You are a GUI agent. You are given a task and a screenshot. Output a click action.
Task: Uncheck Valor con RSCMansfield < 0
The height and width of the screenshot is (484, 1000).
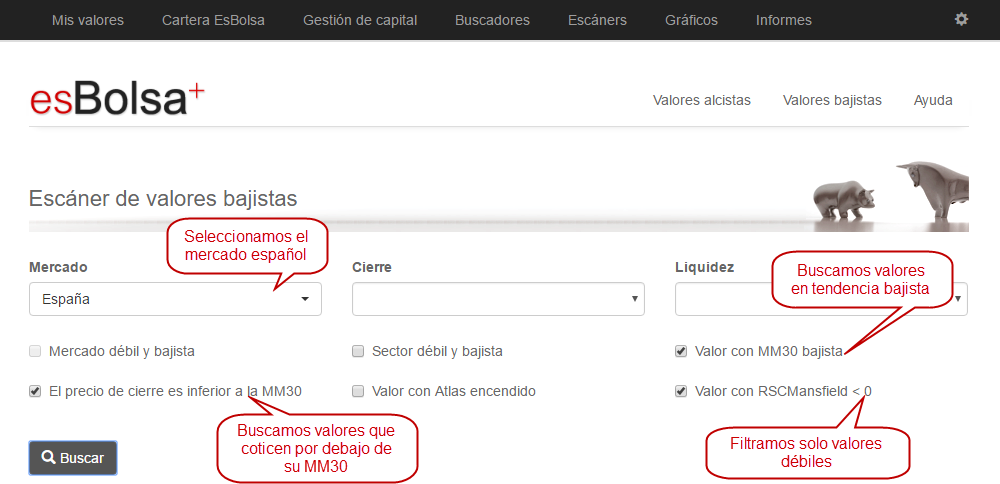(681, 391)
